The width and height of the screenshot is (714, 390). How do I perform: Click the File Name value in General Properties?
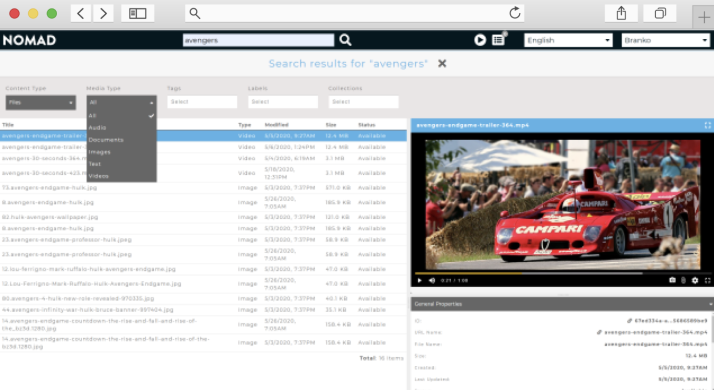656,344
